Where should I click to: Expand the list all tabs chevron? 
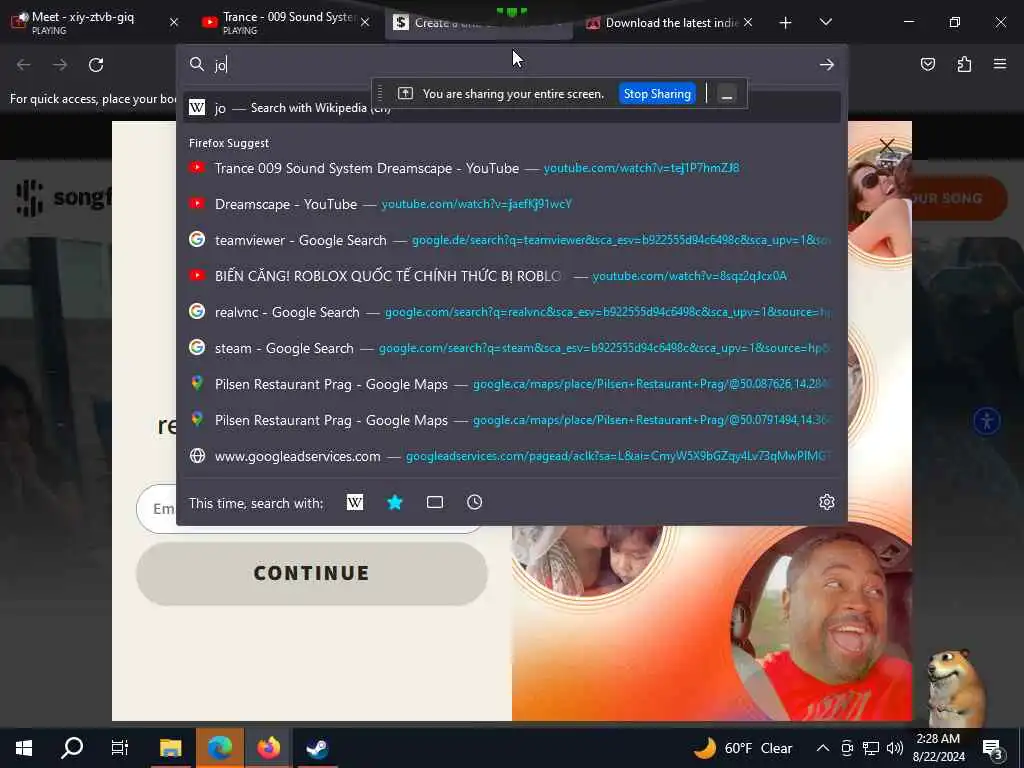[x=825, y=22]
